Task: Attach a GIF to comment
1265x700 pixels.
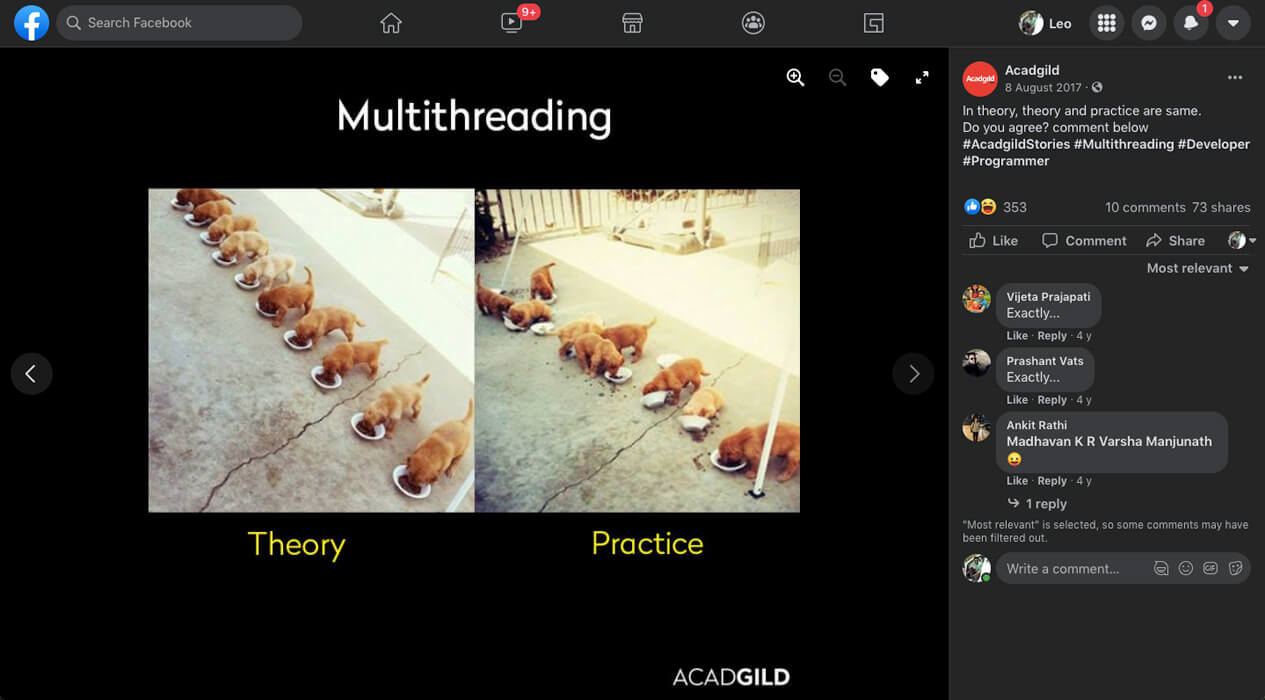Action: coord(1210,568)
